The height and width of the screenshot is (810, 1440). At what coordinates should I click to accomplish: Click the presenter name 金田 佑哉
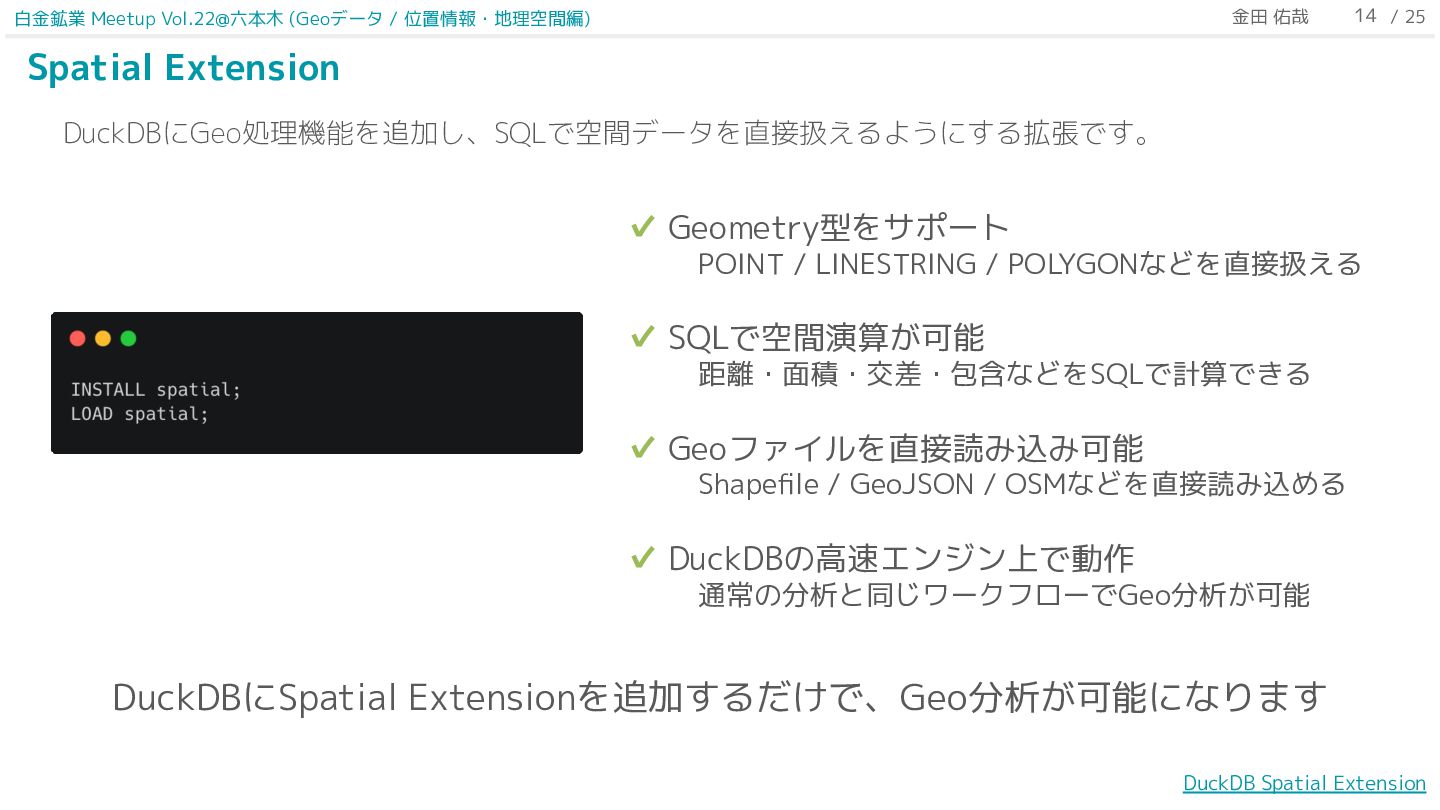tap(1270, 17)
